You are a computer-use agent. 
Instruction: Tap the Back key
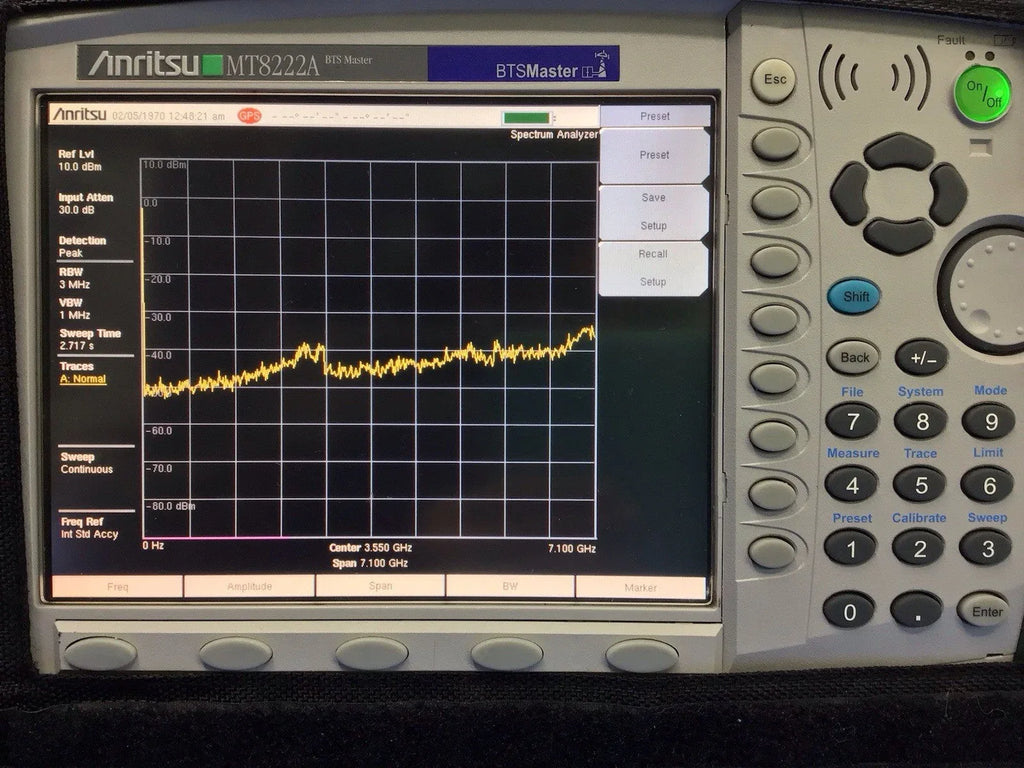pos(853,357)
